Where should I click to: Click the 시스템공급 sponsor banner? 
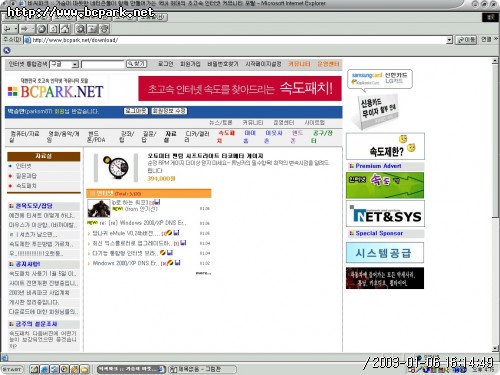point(385,253)
